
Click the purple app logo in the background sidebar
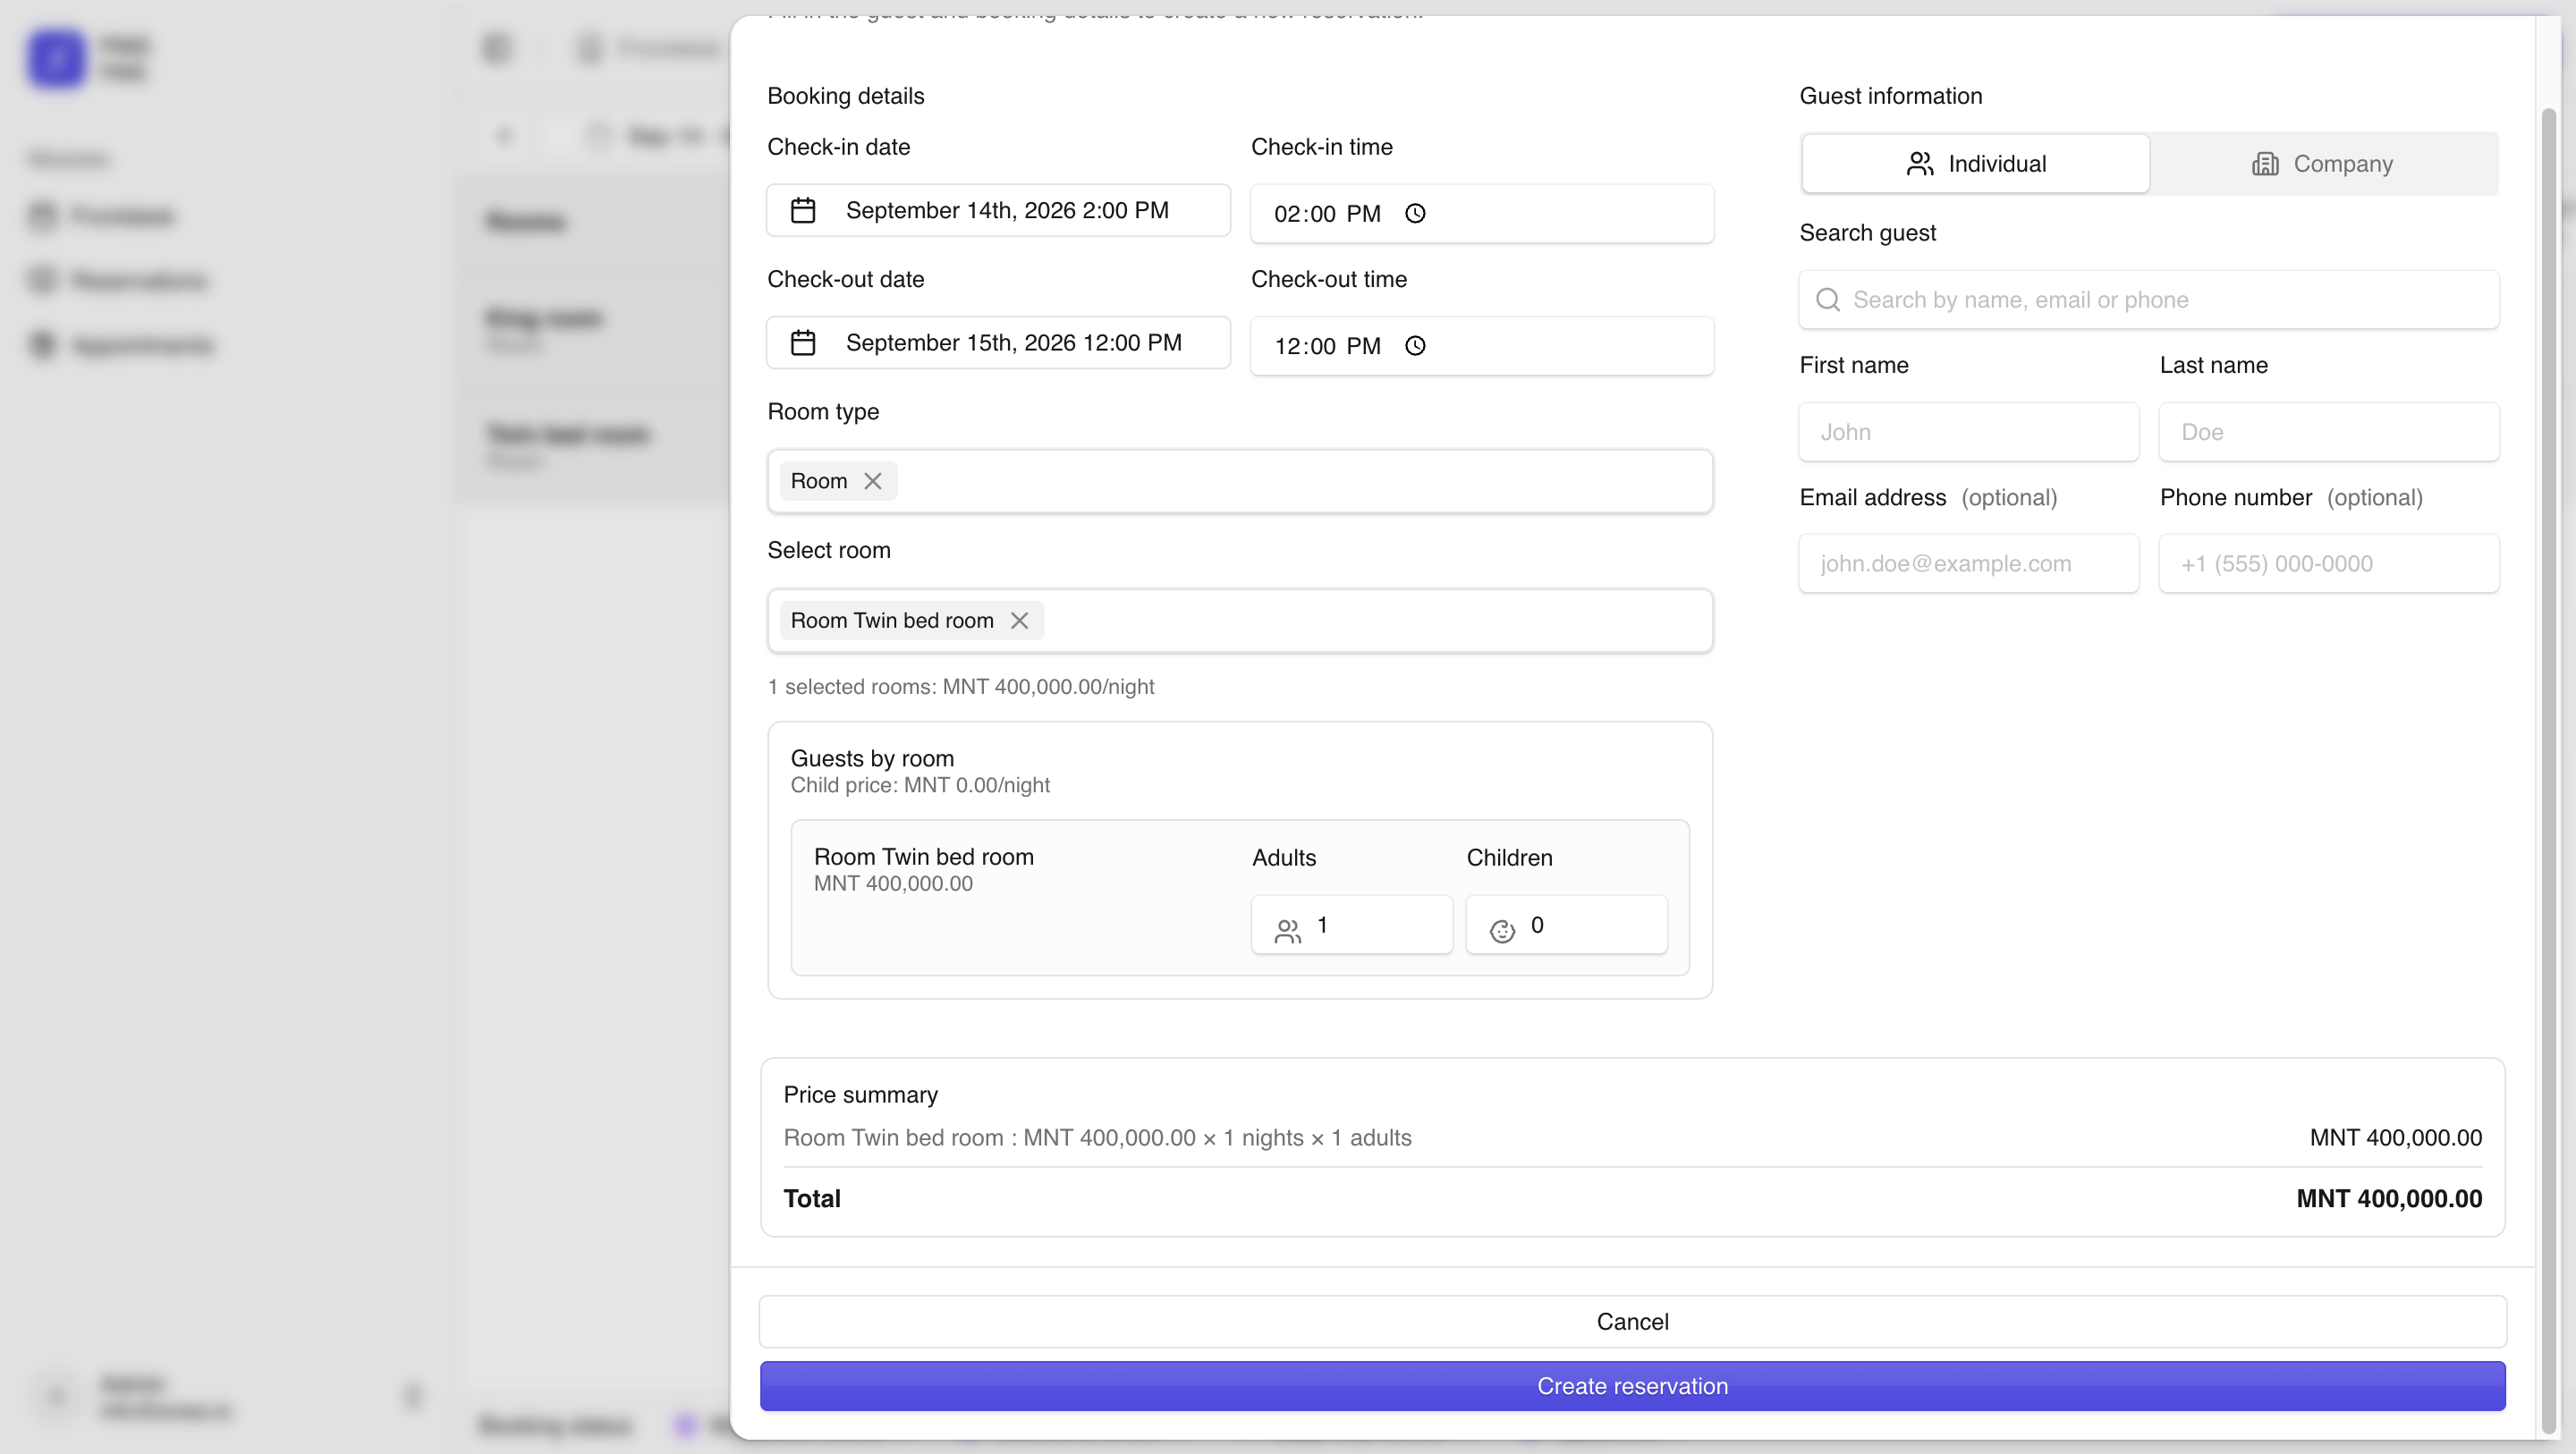(57, 58)
